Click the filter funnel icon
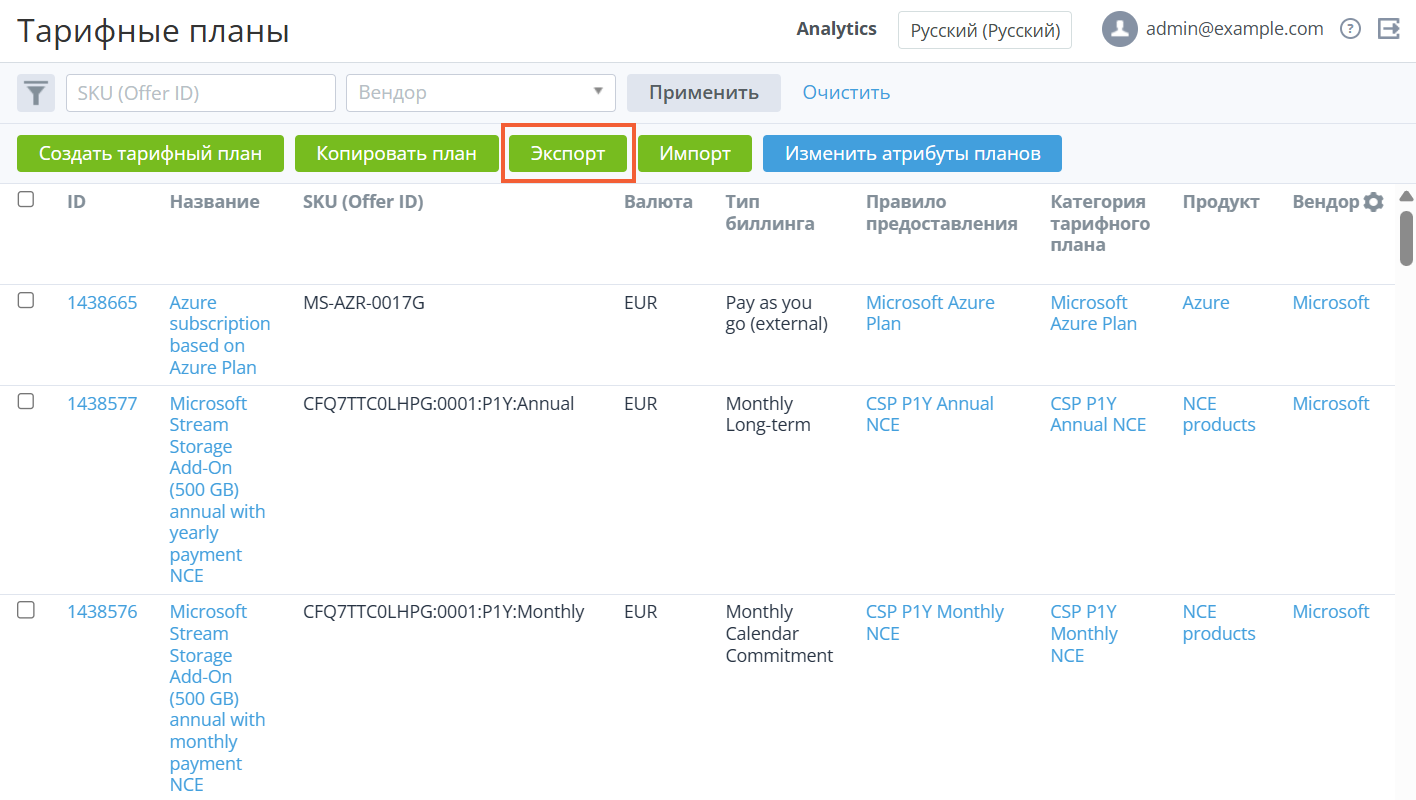Viewport: 1416px width, 800px height. (36, 93)
